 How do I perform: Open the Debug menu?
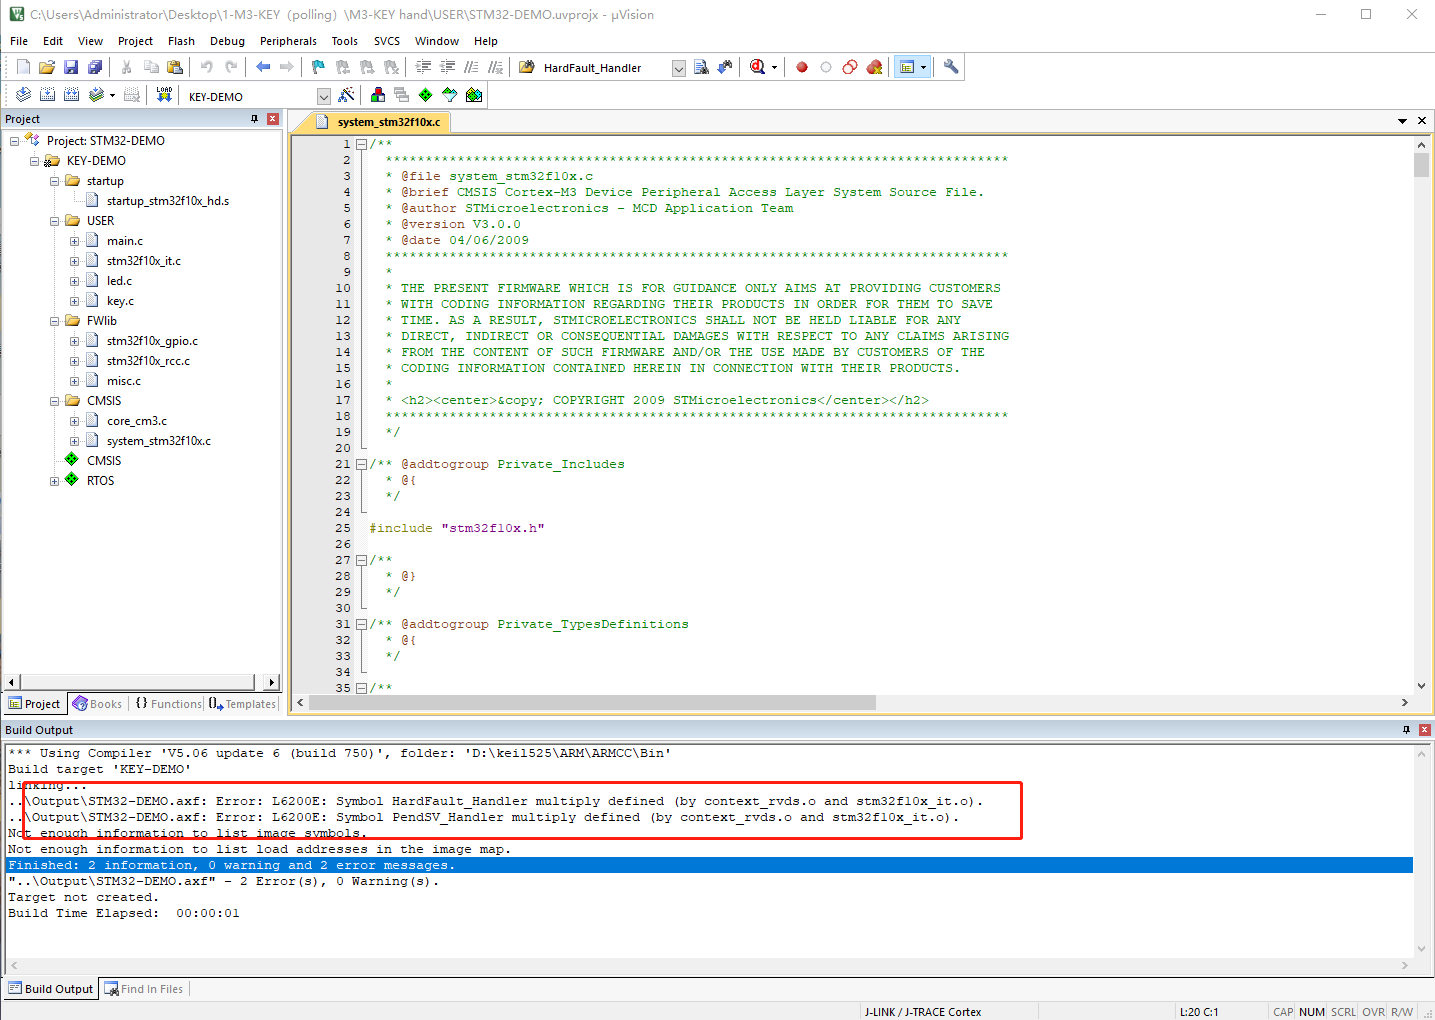[227, 41]
